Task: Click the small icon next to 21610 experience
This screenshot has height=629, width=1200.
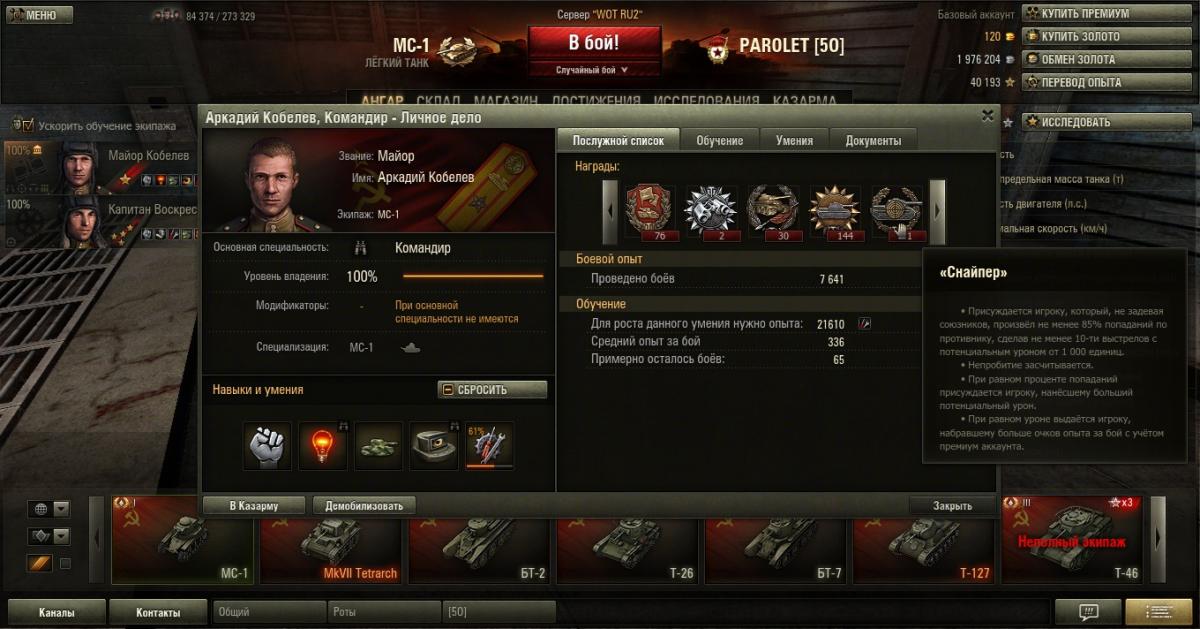Action: [865, 323]
